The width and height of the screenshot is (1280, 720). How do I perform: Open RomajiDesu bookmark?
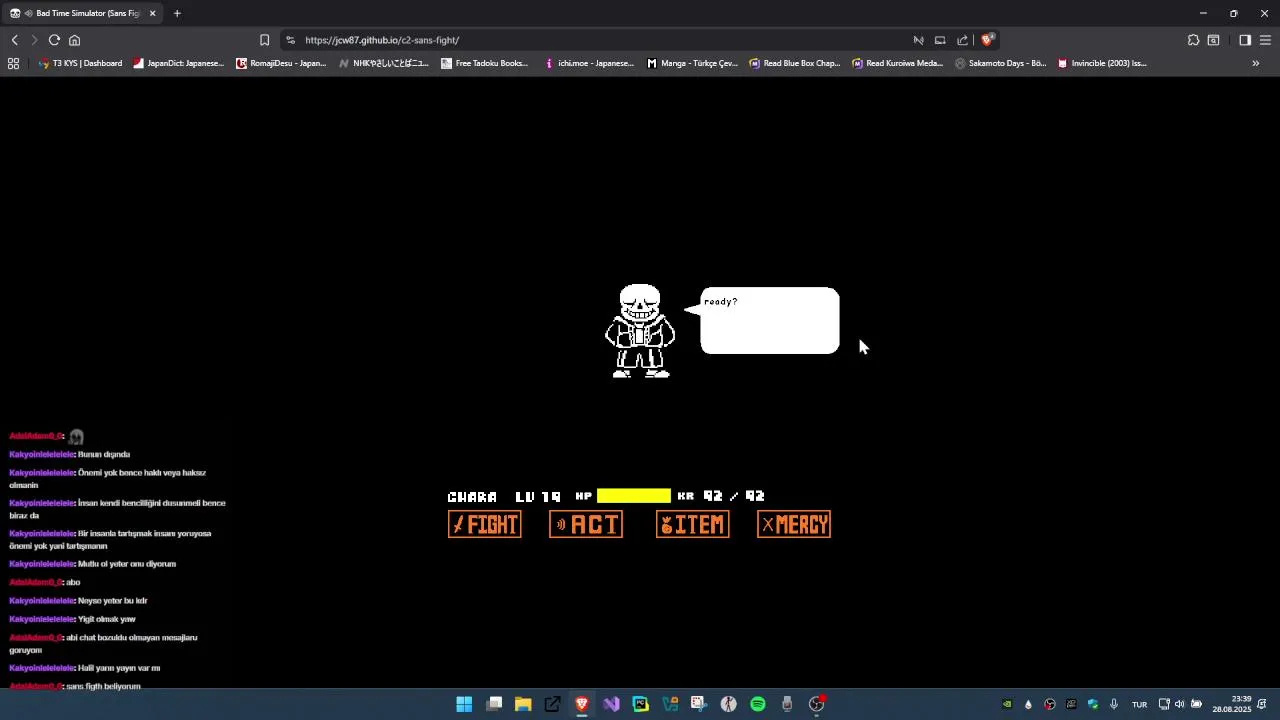pyautogui.click(x=281, y=63)
